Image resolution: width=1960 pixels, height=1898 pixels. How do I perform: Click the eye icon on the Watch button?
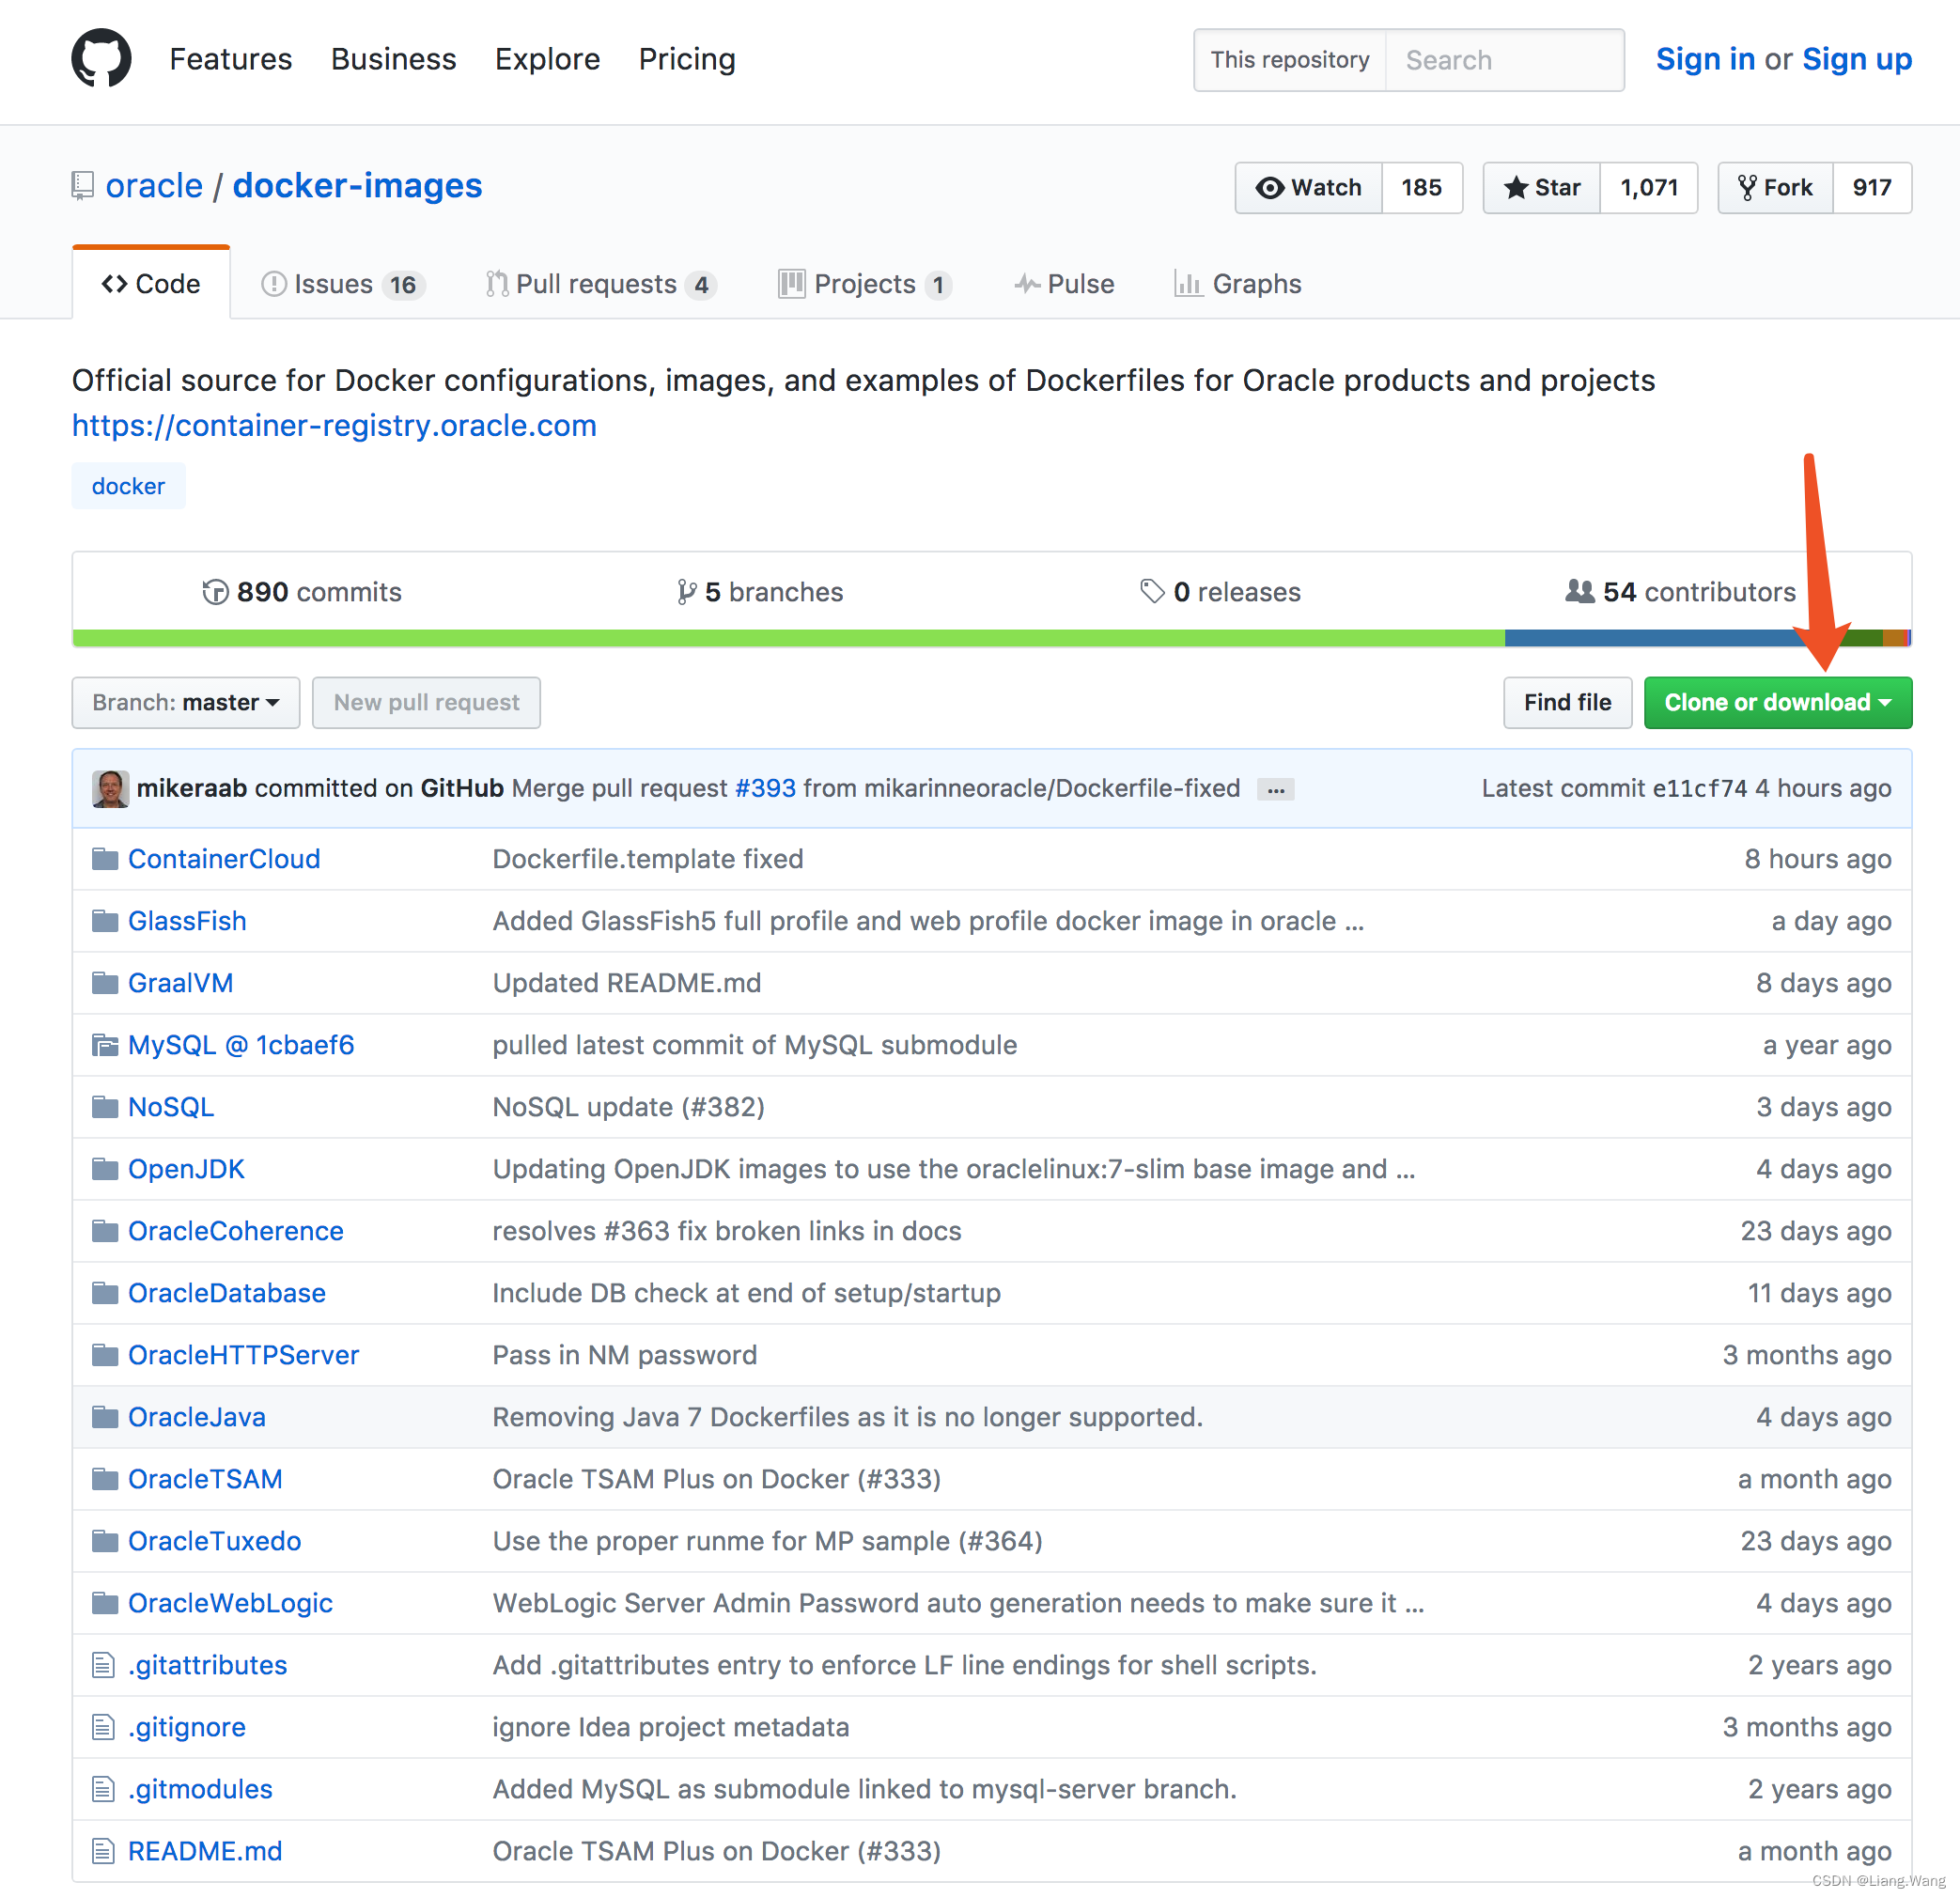click(x=1270, y=187)
